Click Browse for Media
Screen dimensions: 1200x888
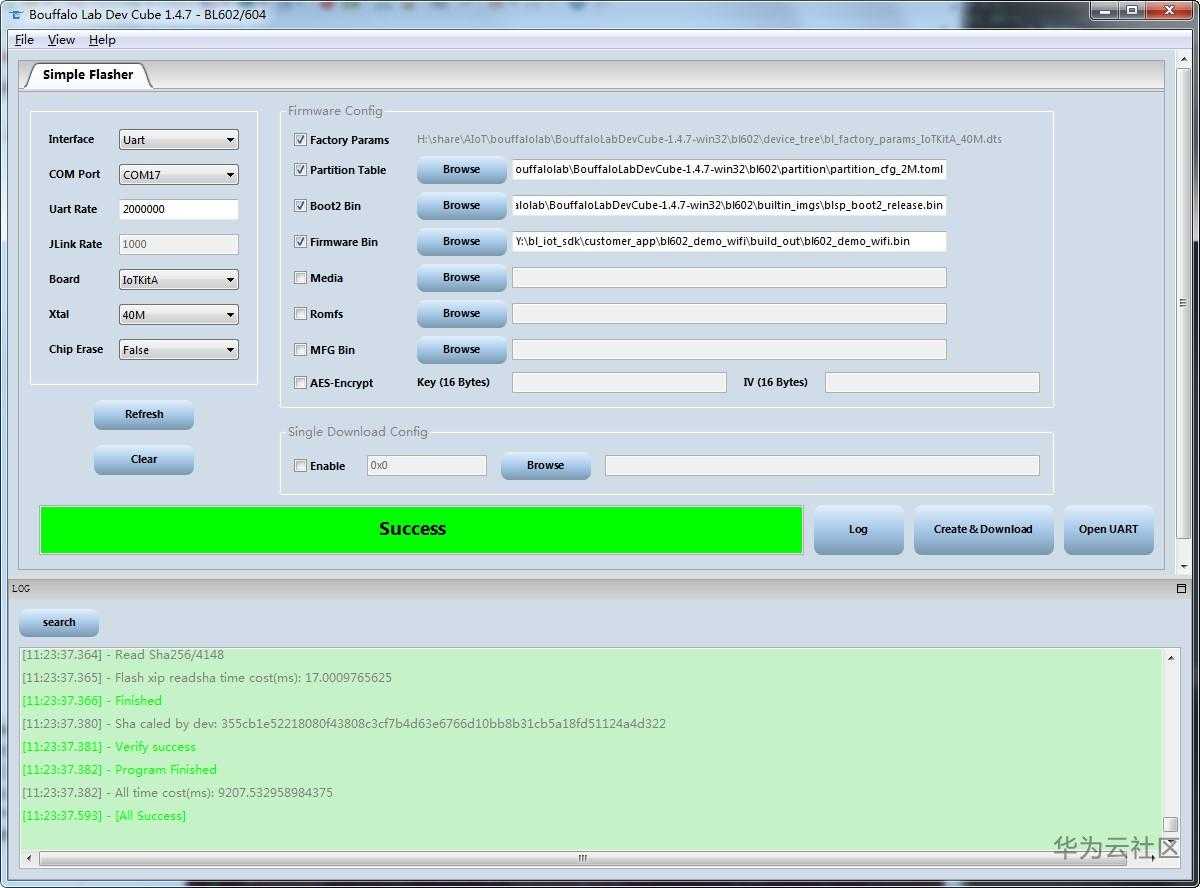pyautogui.click(x=461, y=278)
